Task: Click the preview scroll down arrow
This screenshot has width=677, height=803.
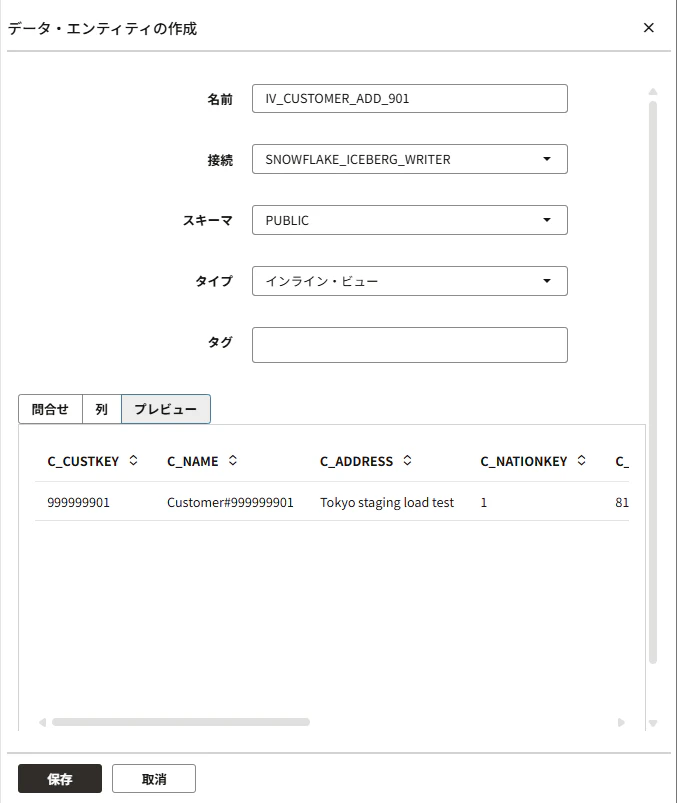Action: tap(653, 724)
